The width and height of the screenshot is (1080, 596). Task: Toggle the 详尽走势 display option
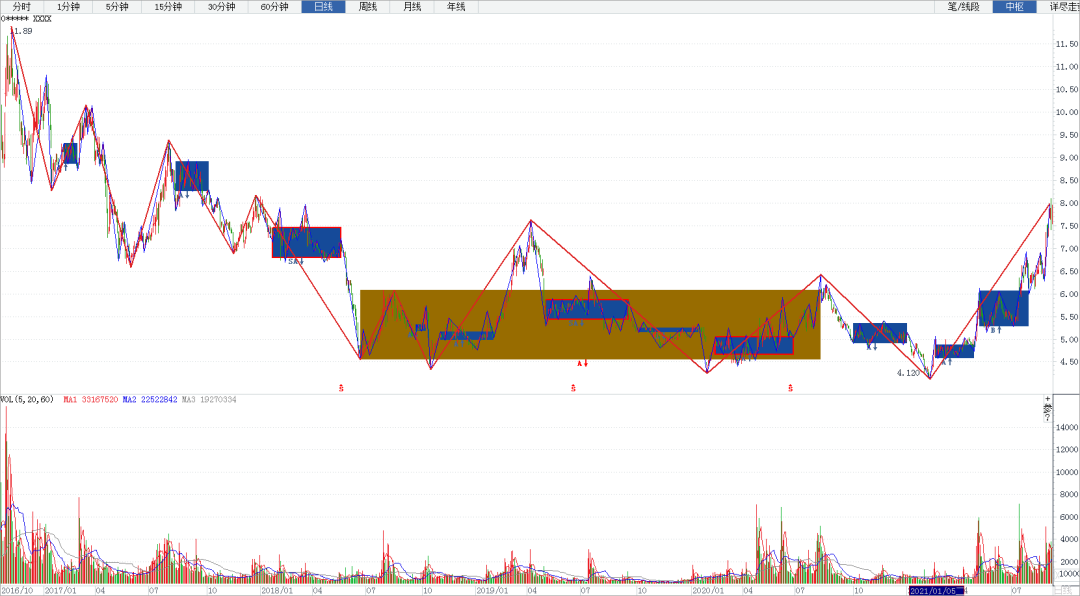(x=1063, y=7)
